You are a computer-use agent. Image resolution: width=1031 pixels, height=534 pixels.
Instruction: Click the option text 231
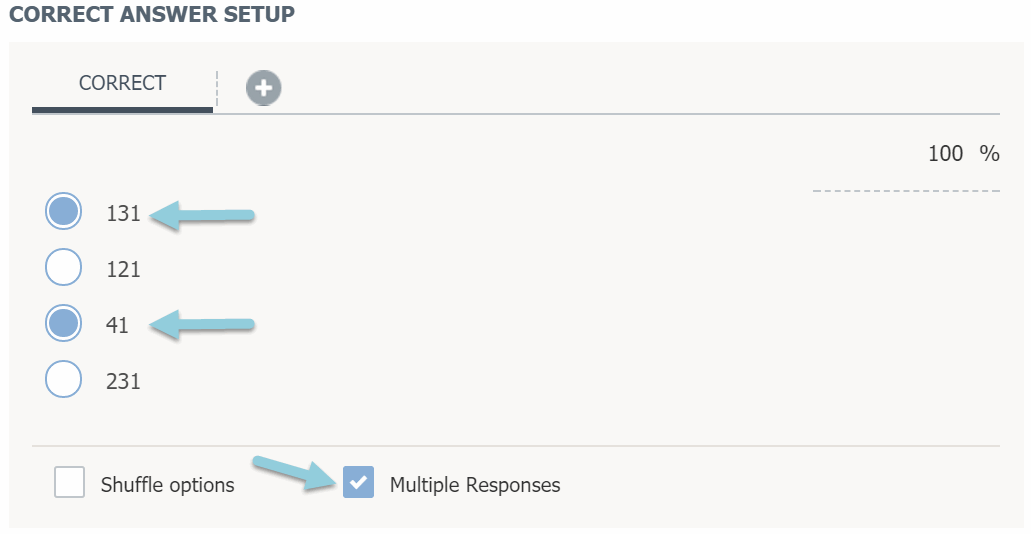point(123,381)
